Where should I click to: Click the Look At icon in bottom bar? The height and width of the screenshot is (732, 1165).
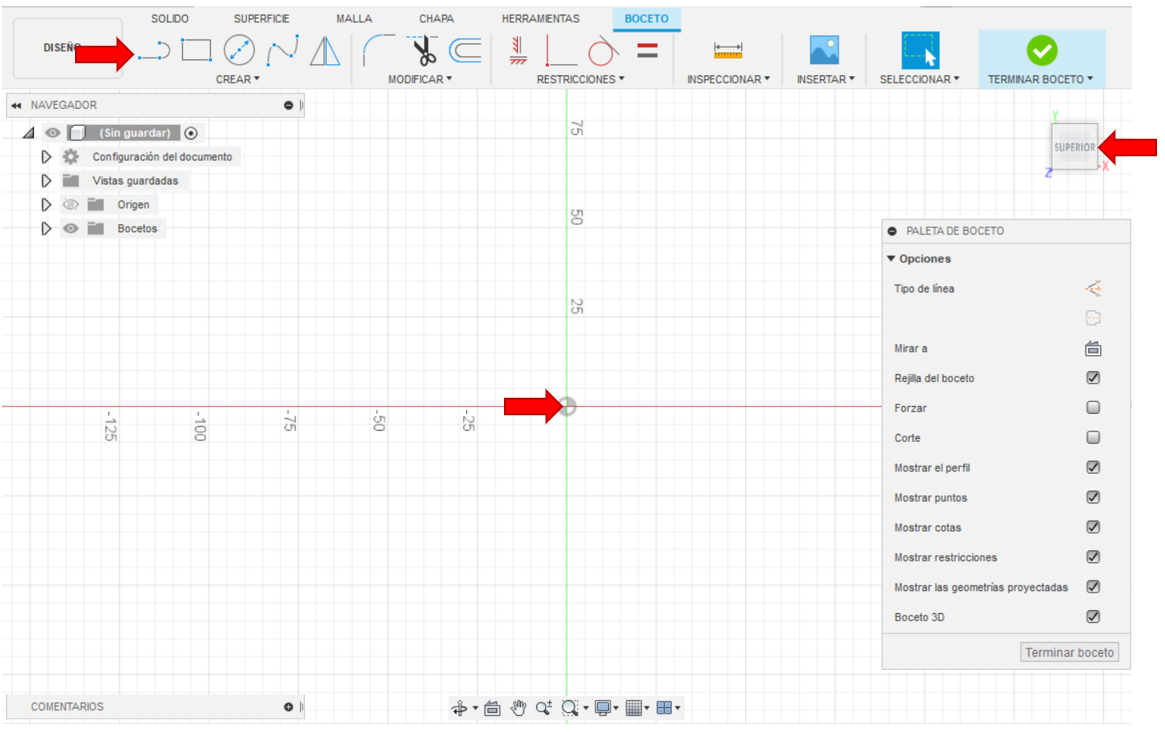pyautogui.click(x=492, y=708)
